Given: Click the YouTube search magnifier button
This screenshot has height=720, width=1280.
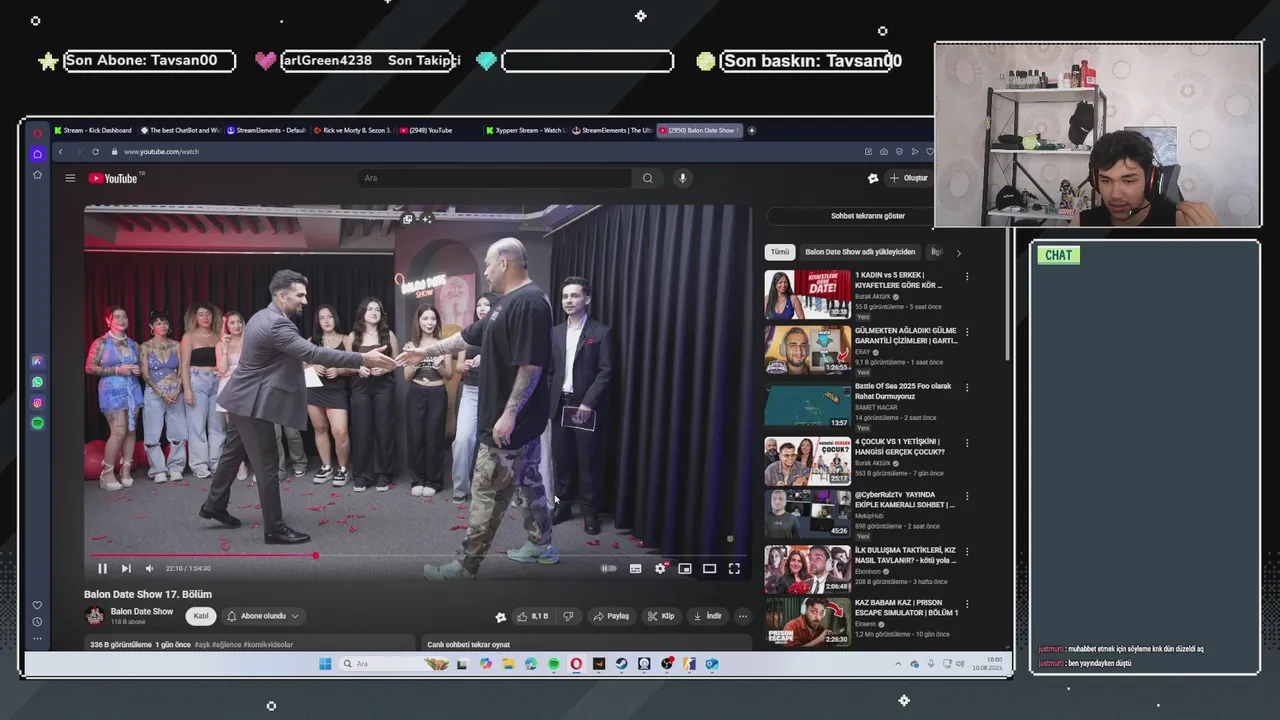Looking at the screenshot, I should [648, 178].
